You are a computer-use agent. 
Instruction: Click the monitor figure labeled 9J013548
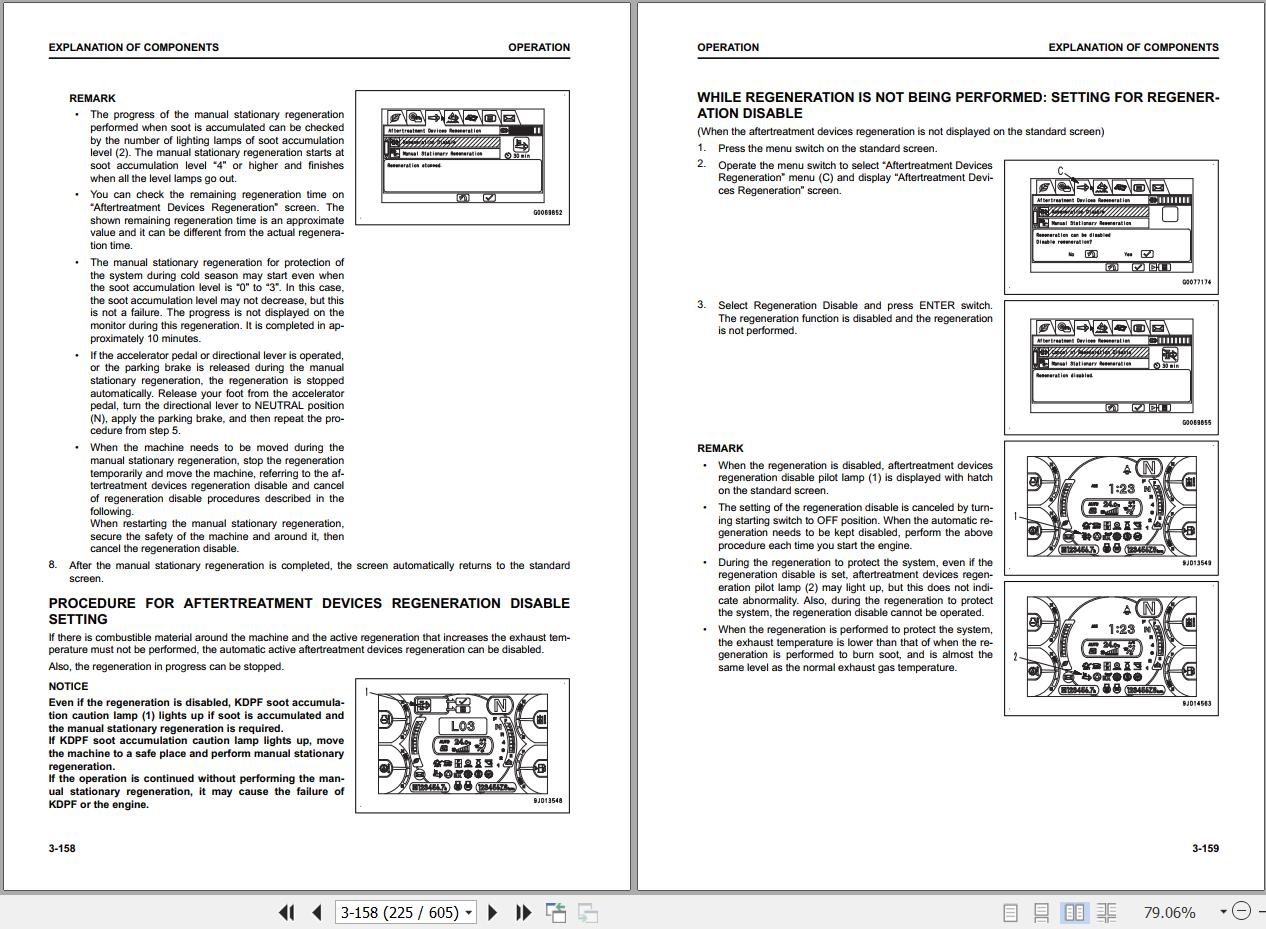(462, 745)
